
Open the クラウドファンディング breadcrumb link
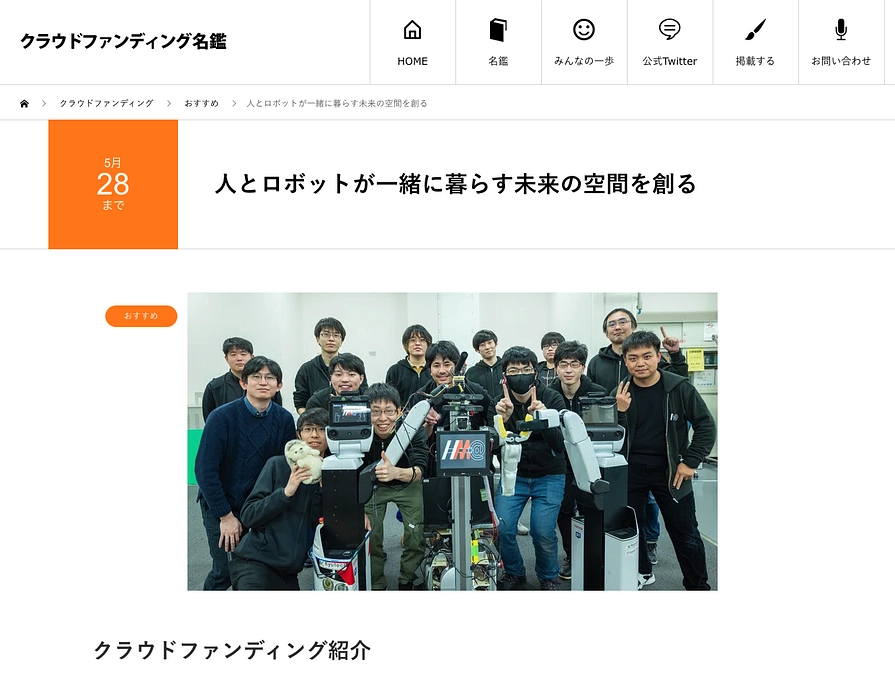click(x=106, y=102)
